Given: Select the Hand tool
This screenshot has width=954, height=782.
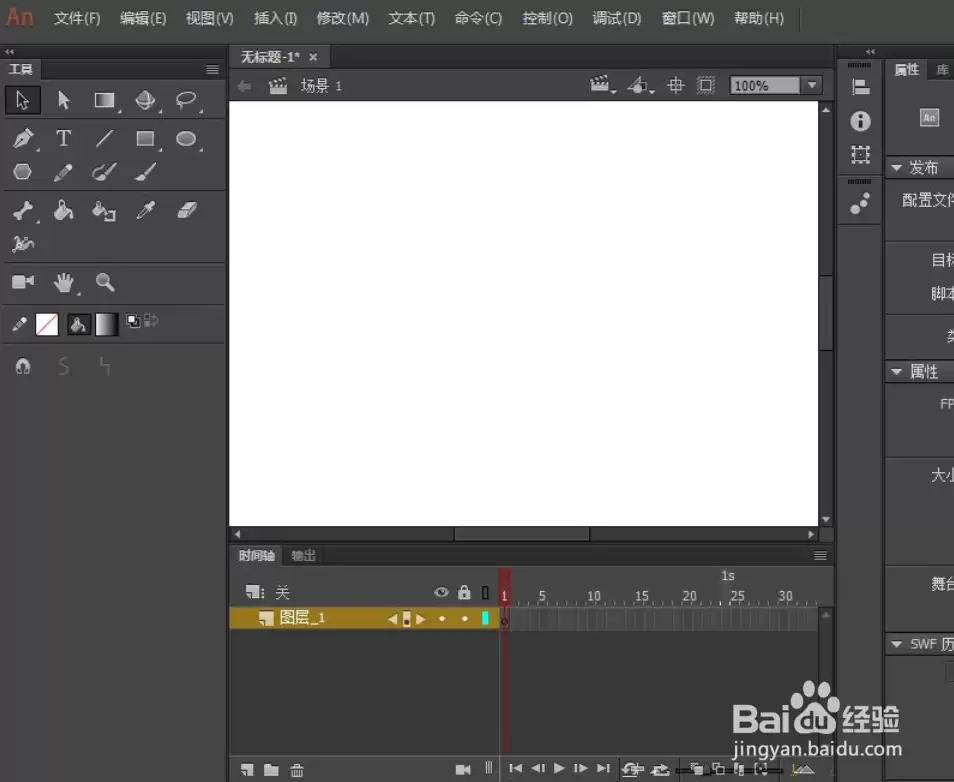Looking at the screenshot, I should (63, 282).
